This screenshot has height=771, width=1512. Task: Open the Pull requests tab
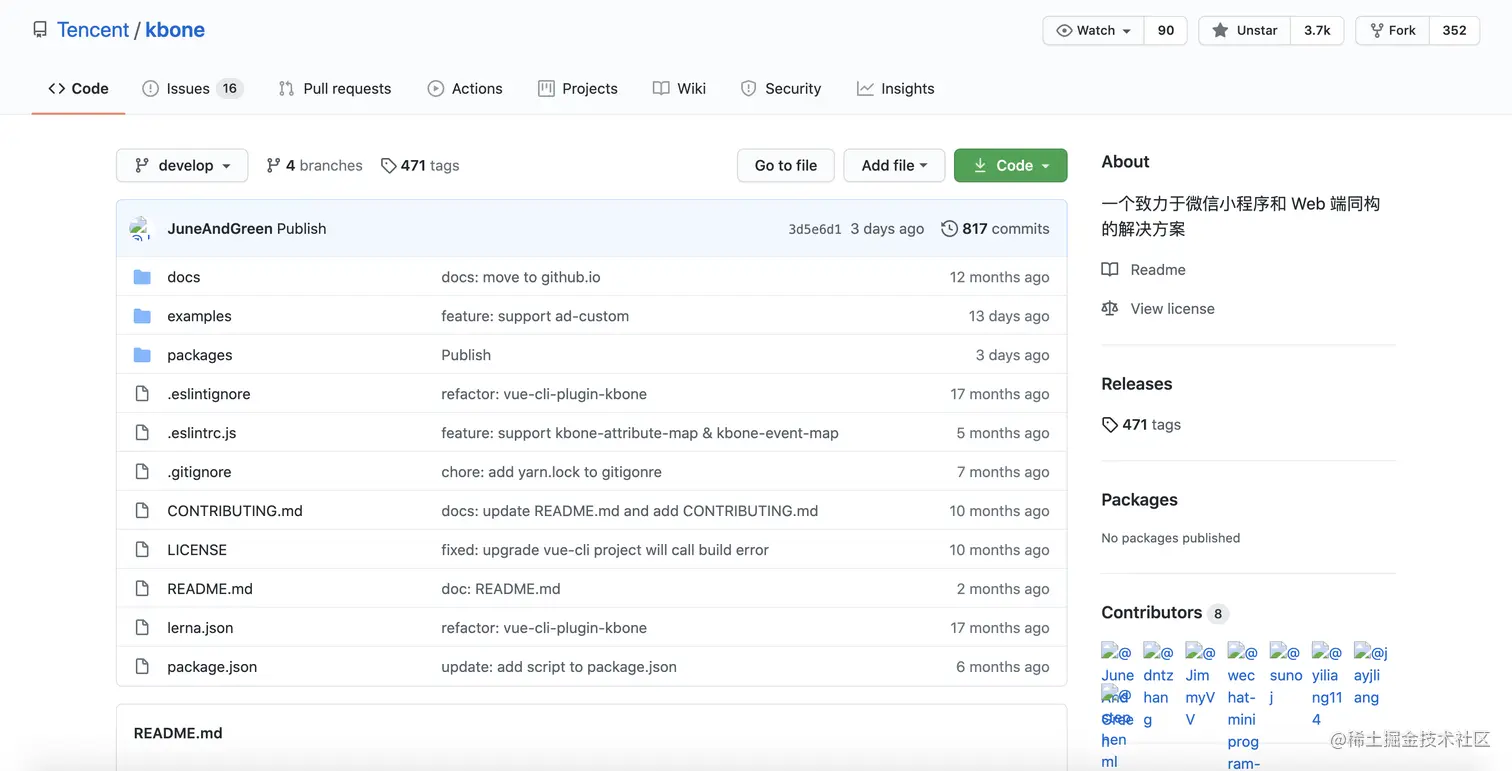pos(335,89)
